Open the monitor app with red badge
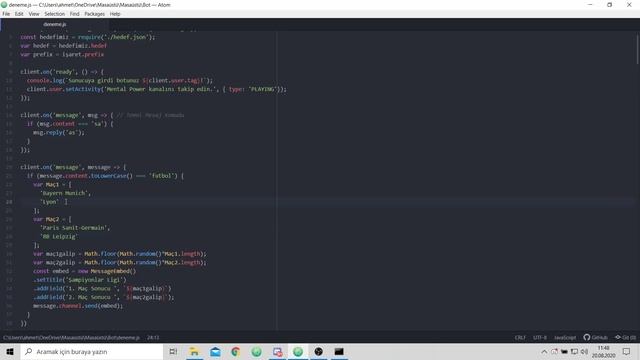640x360 pixels. point(277,351)
